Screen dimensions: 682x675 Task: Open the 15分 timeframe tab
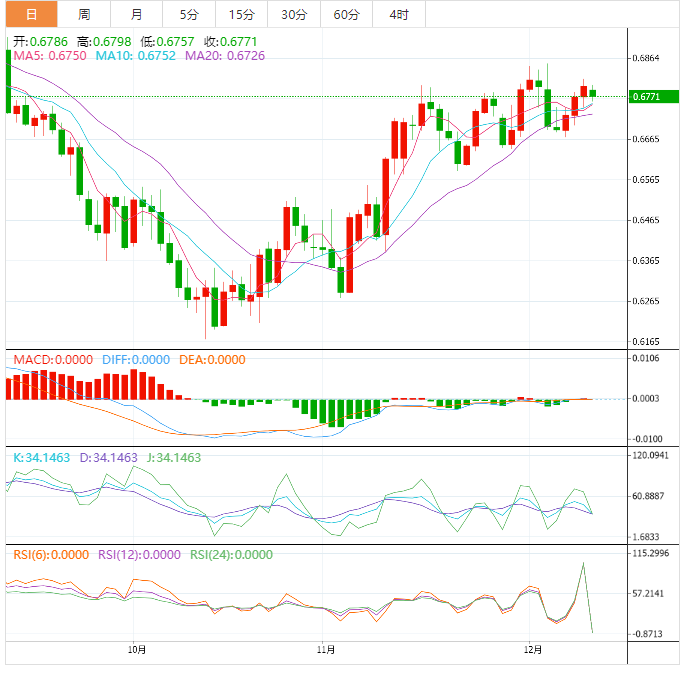242,14
